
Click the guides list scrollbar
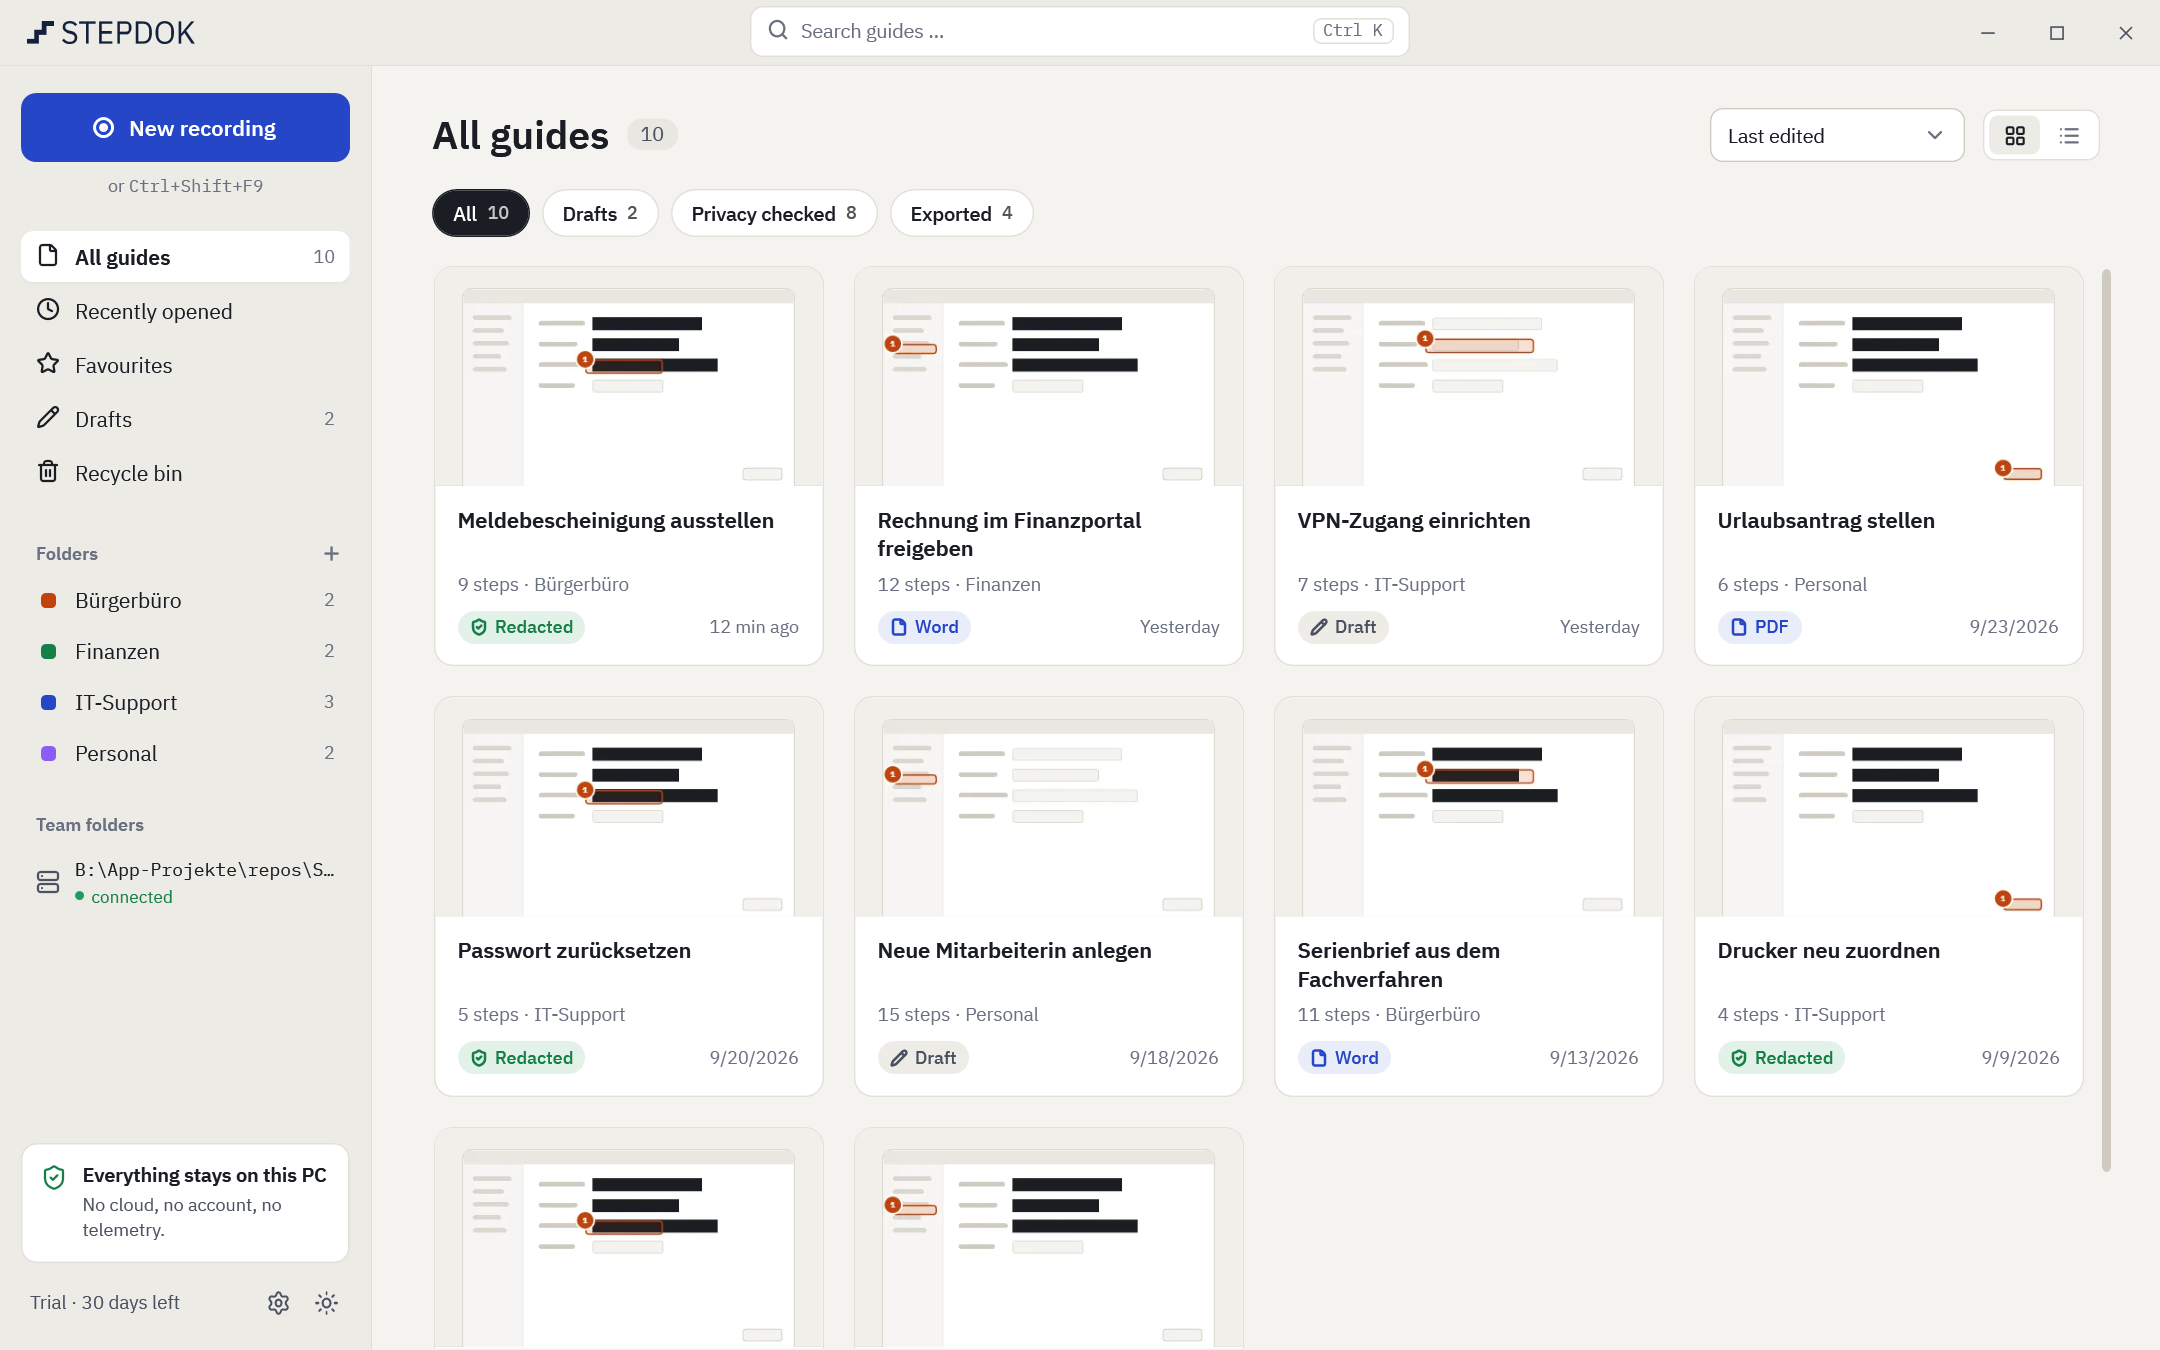(x=2106, y=720)
